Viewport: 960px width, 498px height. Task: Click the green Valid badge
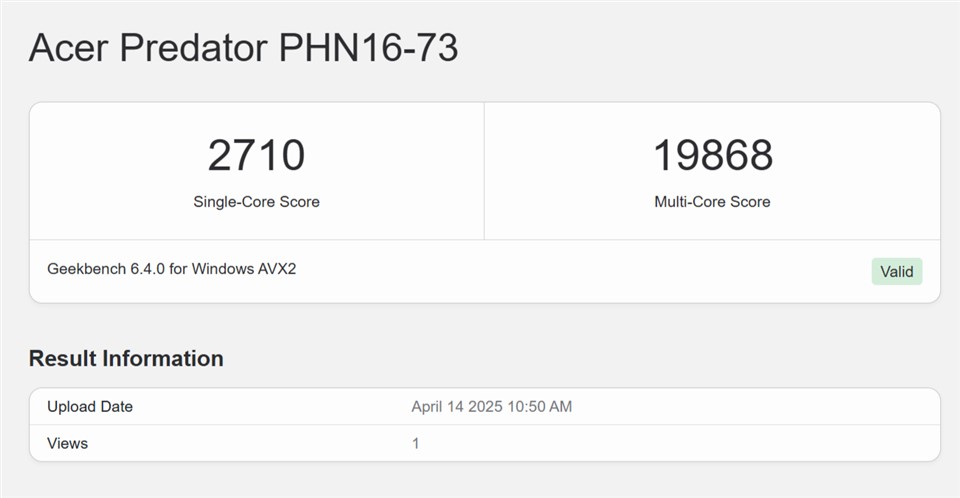(896, 271)
